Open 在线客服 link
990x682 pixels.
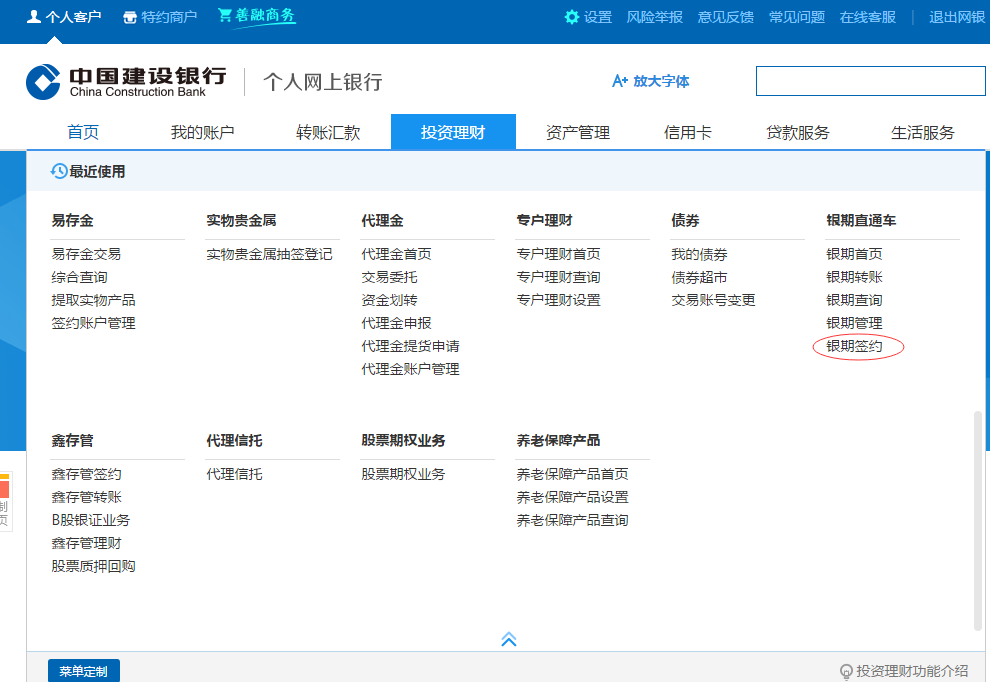(x=868, y=17)
